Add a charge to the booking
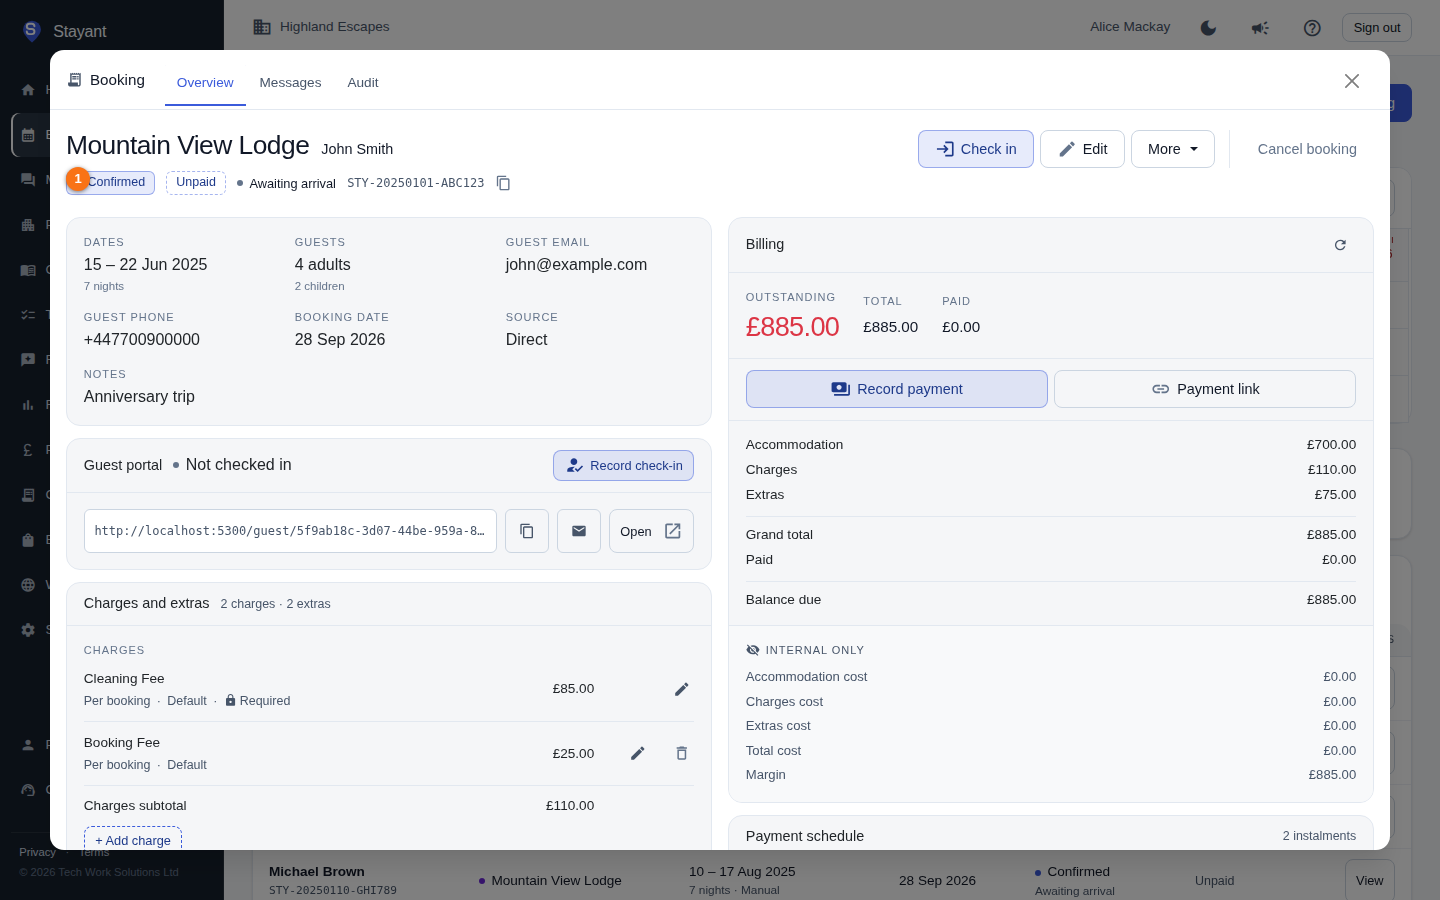Screen dimensions: 1440x900 click(133, 838)
